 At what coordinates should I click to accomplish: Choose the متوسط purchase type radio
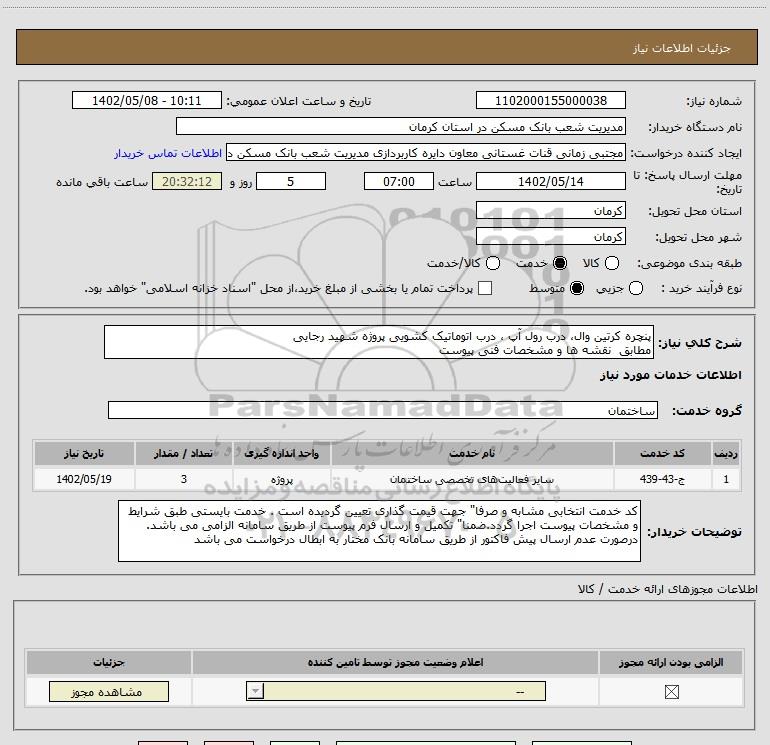(x=577, y=288)
